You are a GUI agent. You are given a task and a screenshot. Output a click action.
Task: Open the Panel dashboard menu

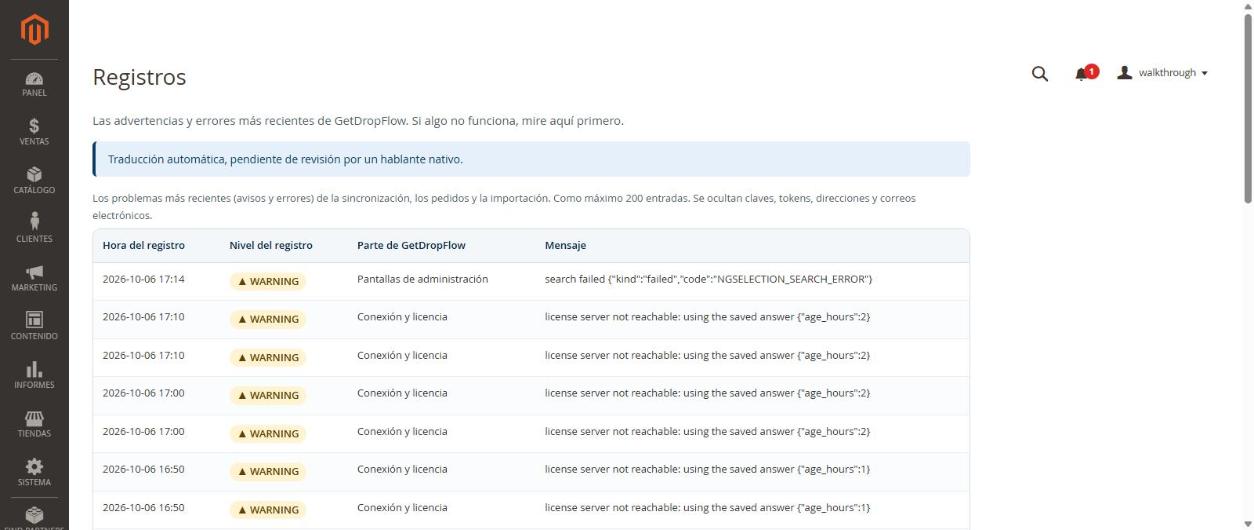pyautogui.click(x=34, y=84)
